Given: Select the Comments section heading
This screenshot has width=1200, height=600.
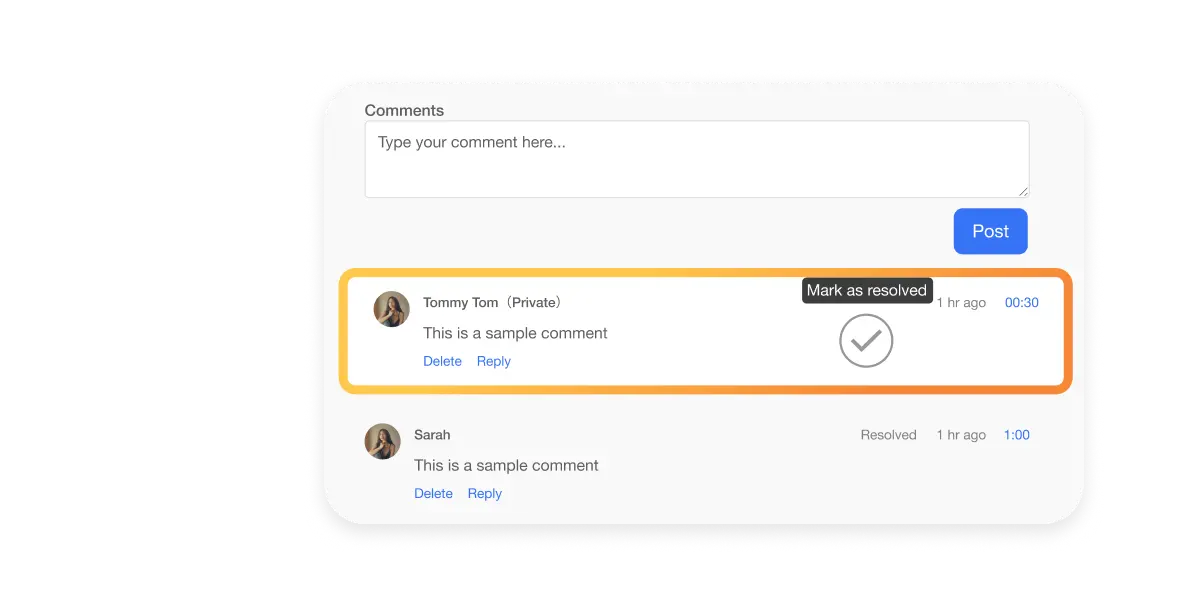Looking at the screenshot, I should click(x=404, y=110).
